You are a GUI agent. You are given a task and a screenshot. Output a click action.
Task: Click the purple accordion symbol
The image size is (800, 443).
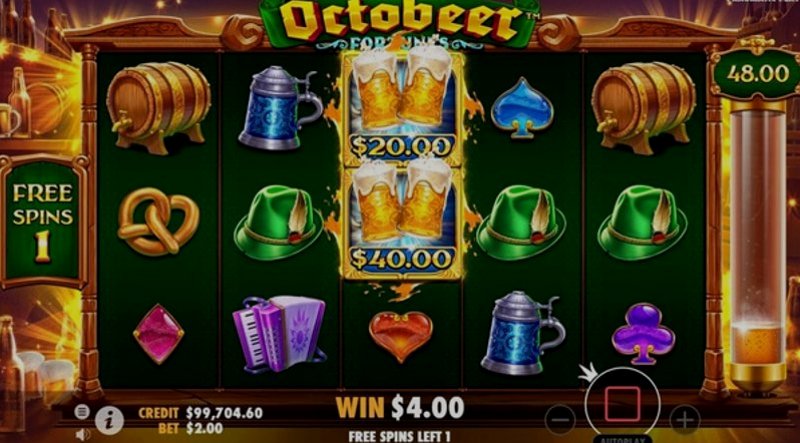click(x=280, y=333)
